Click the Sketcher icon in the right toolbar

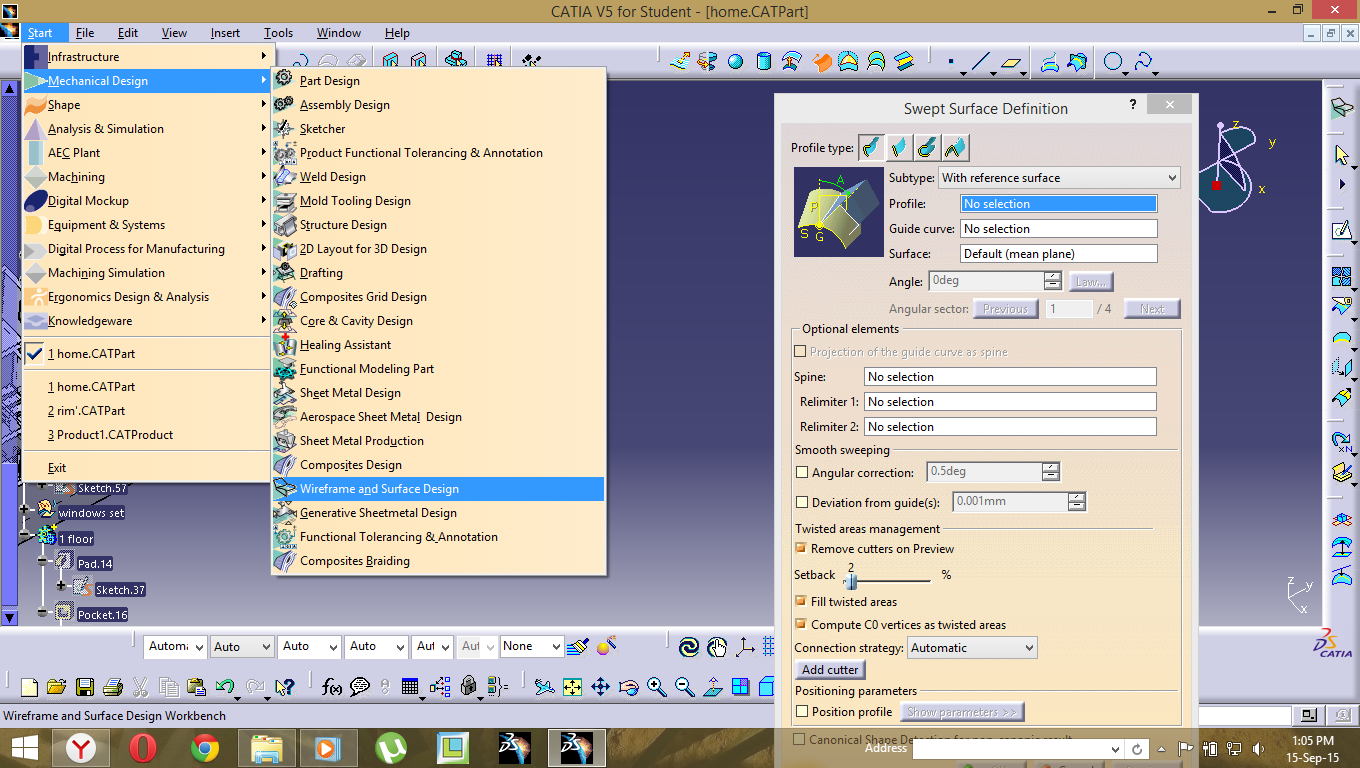[x=1342, y=231]
